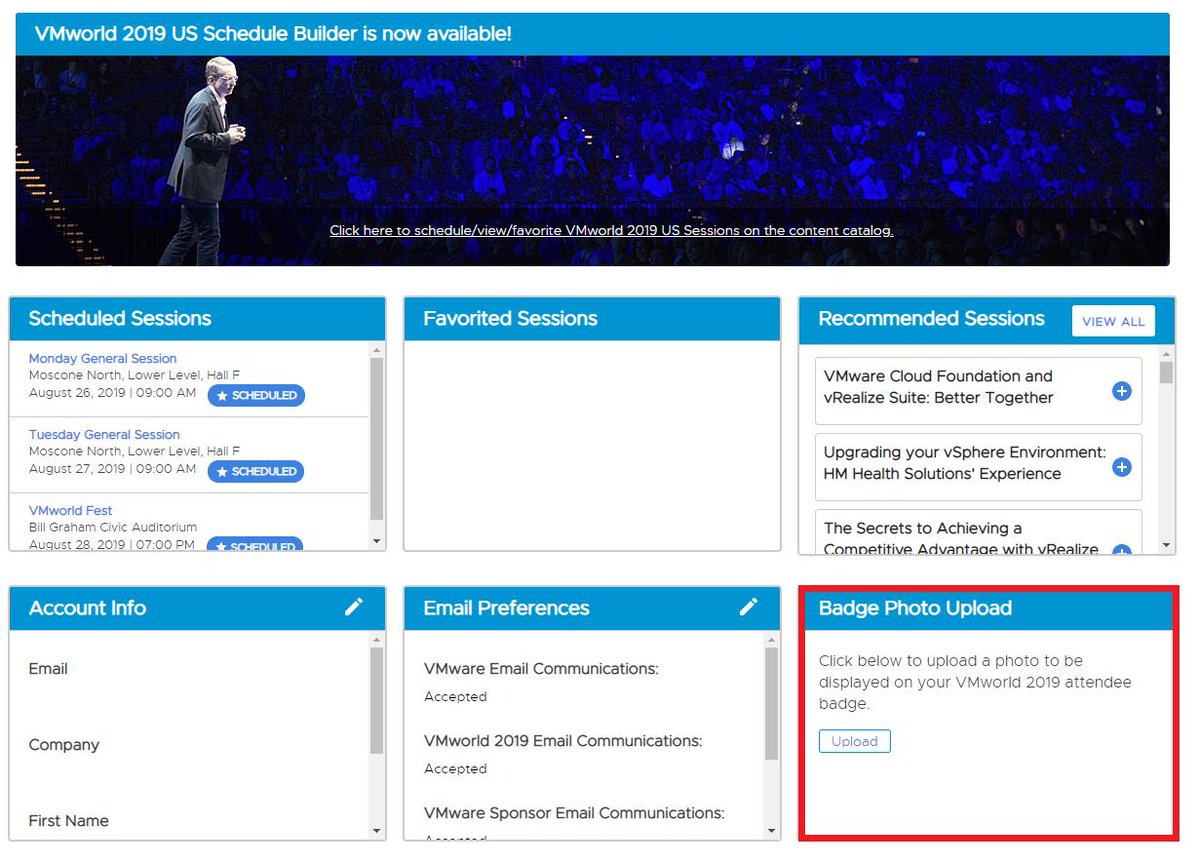
Task: Click the keynote speaker banner image
Action: tap(592, 160)
